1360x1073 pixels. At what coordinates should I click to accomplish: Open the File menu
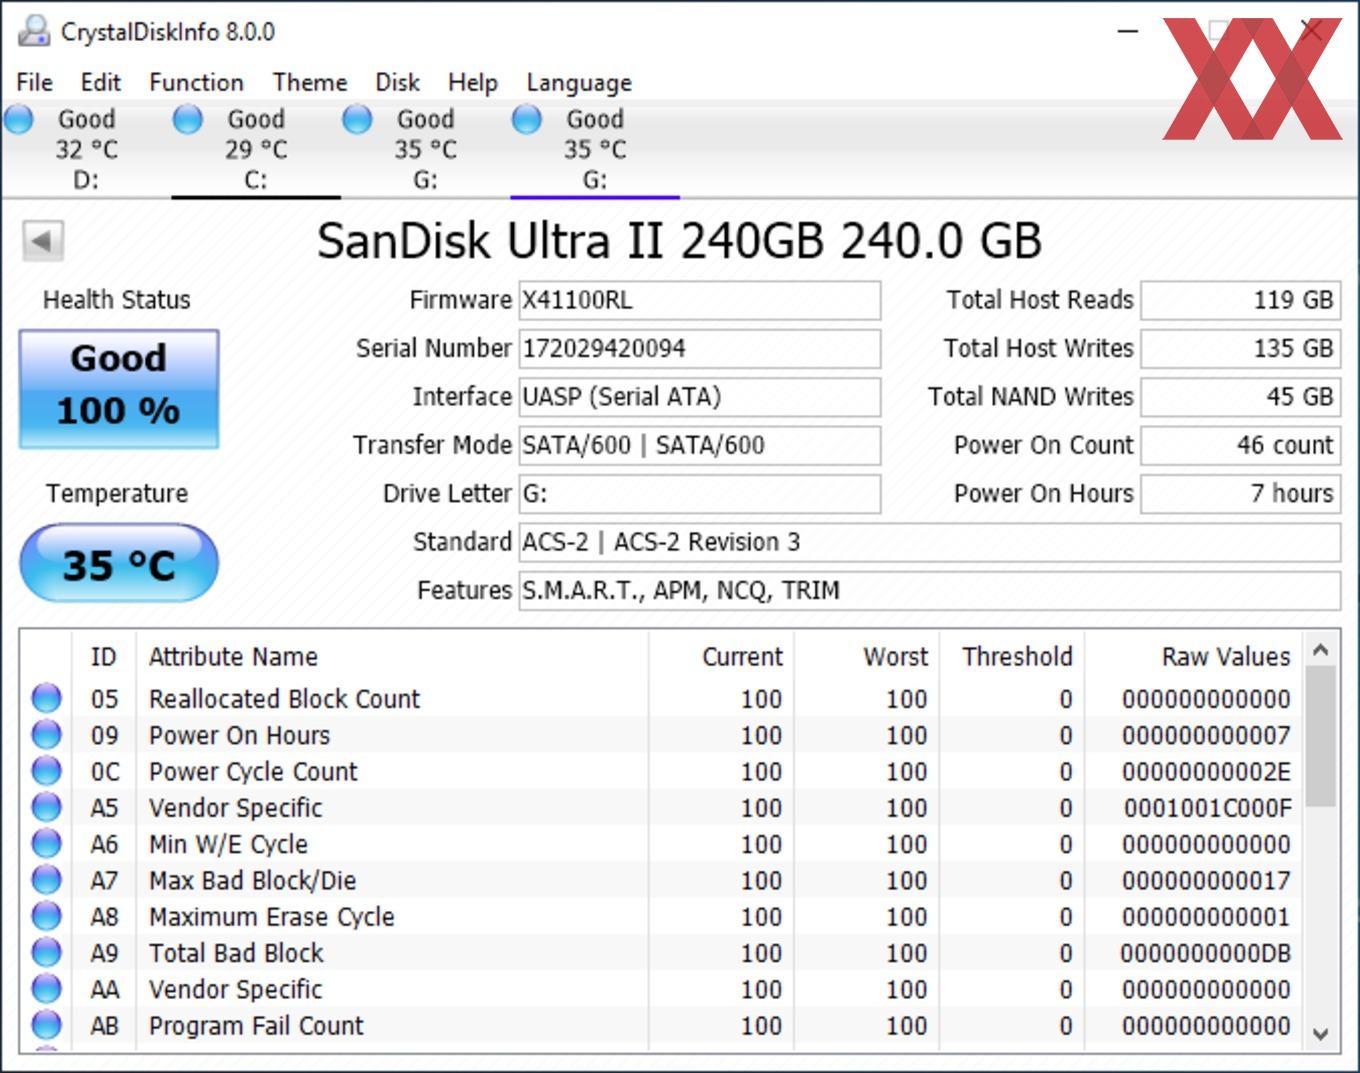coord(35,82)
